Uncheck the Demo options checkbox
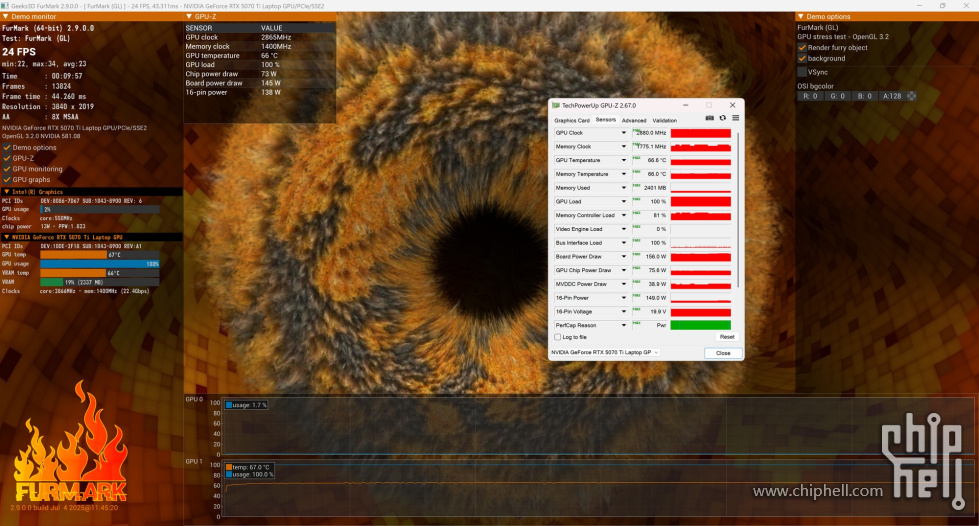This screenshot has width=979, height=526. (7, 147)
